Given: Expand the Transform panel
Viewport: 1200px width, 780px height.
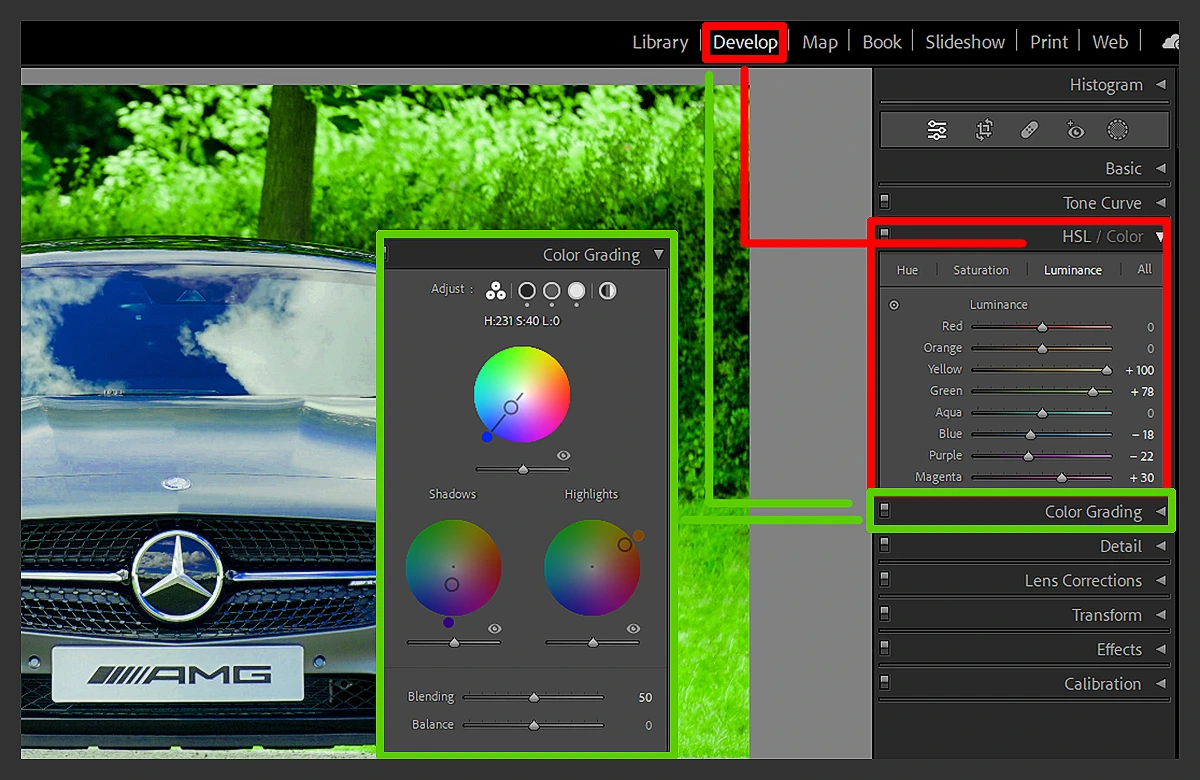Looking at the screenshot, I should coord(1161,615).
